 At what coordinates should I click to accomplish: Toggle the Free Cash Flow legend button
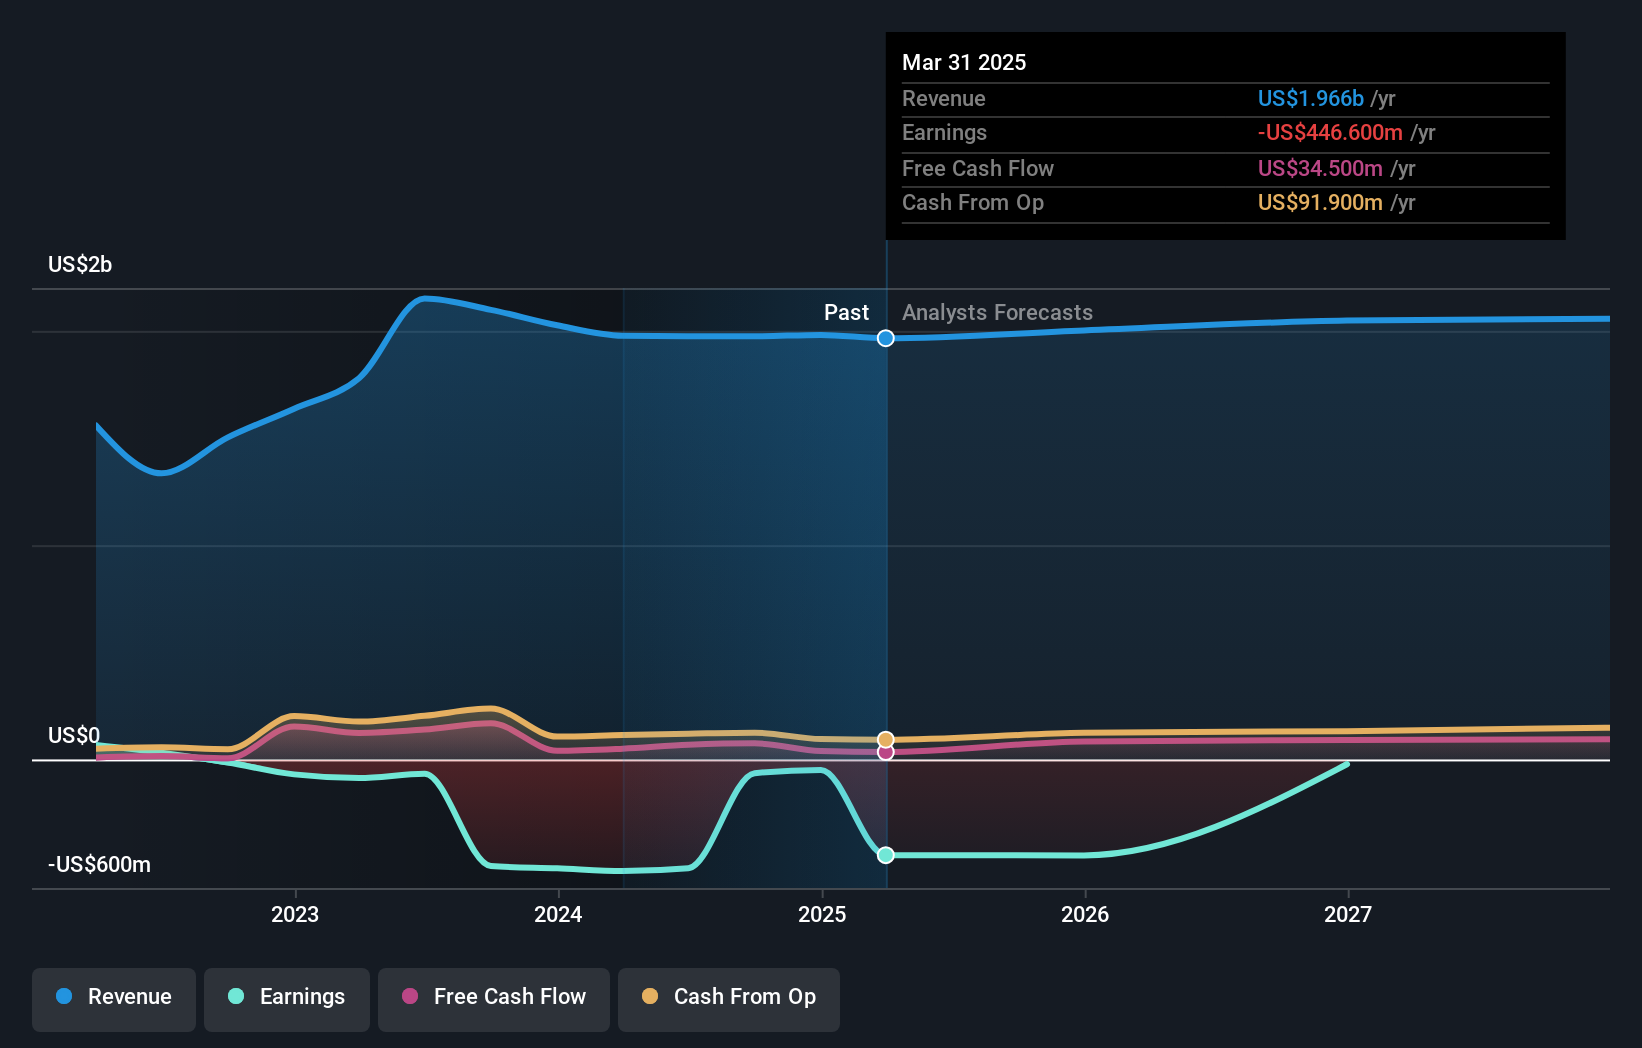494,999
